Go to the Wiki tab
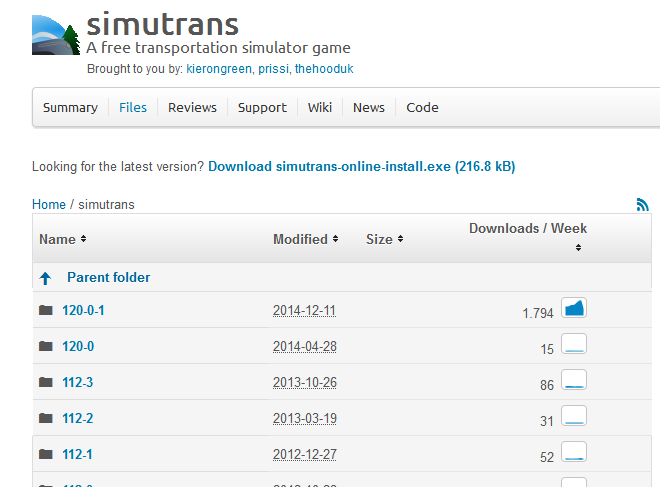Viewport: 660px width, 487px height. pos(320,108)
